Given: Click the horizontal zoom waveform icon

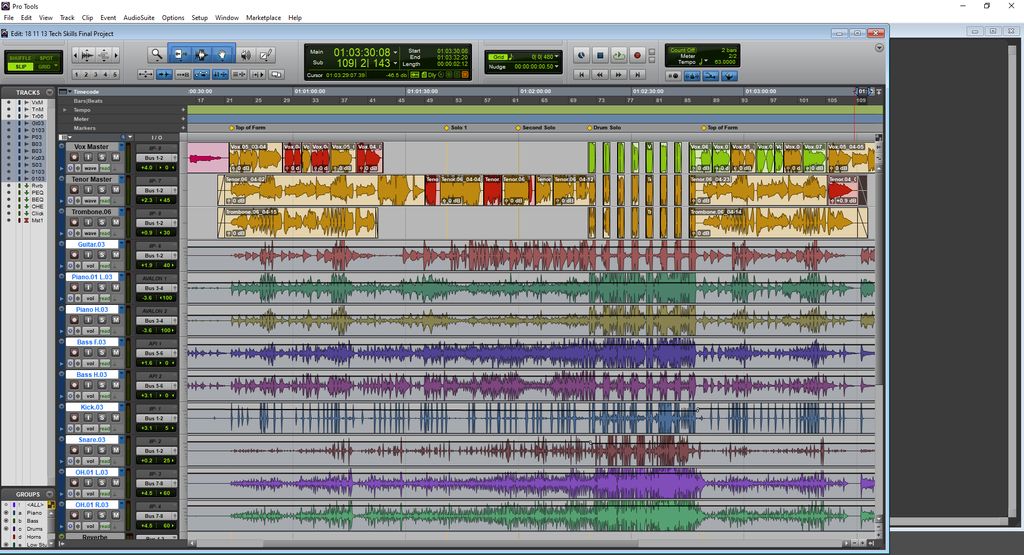Looking at the screenshot, I should [x=87, y=56].
